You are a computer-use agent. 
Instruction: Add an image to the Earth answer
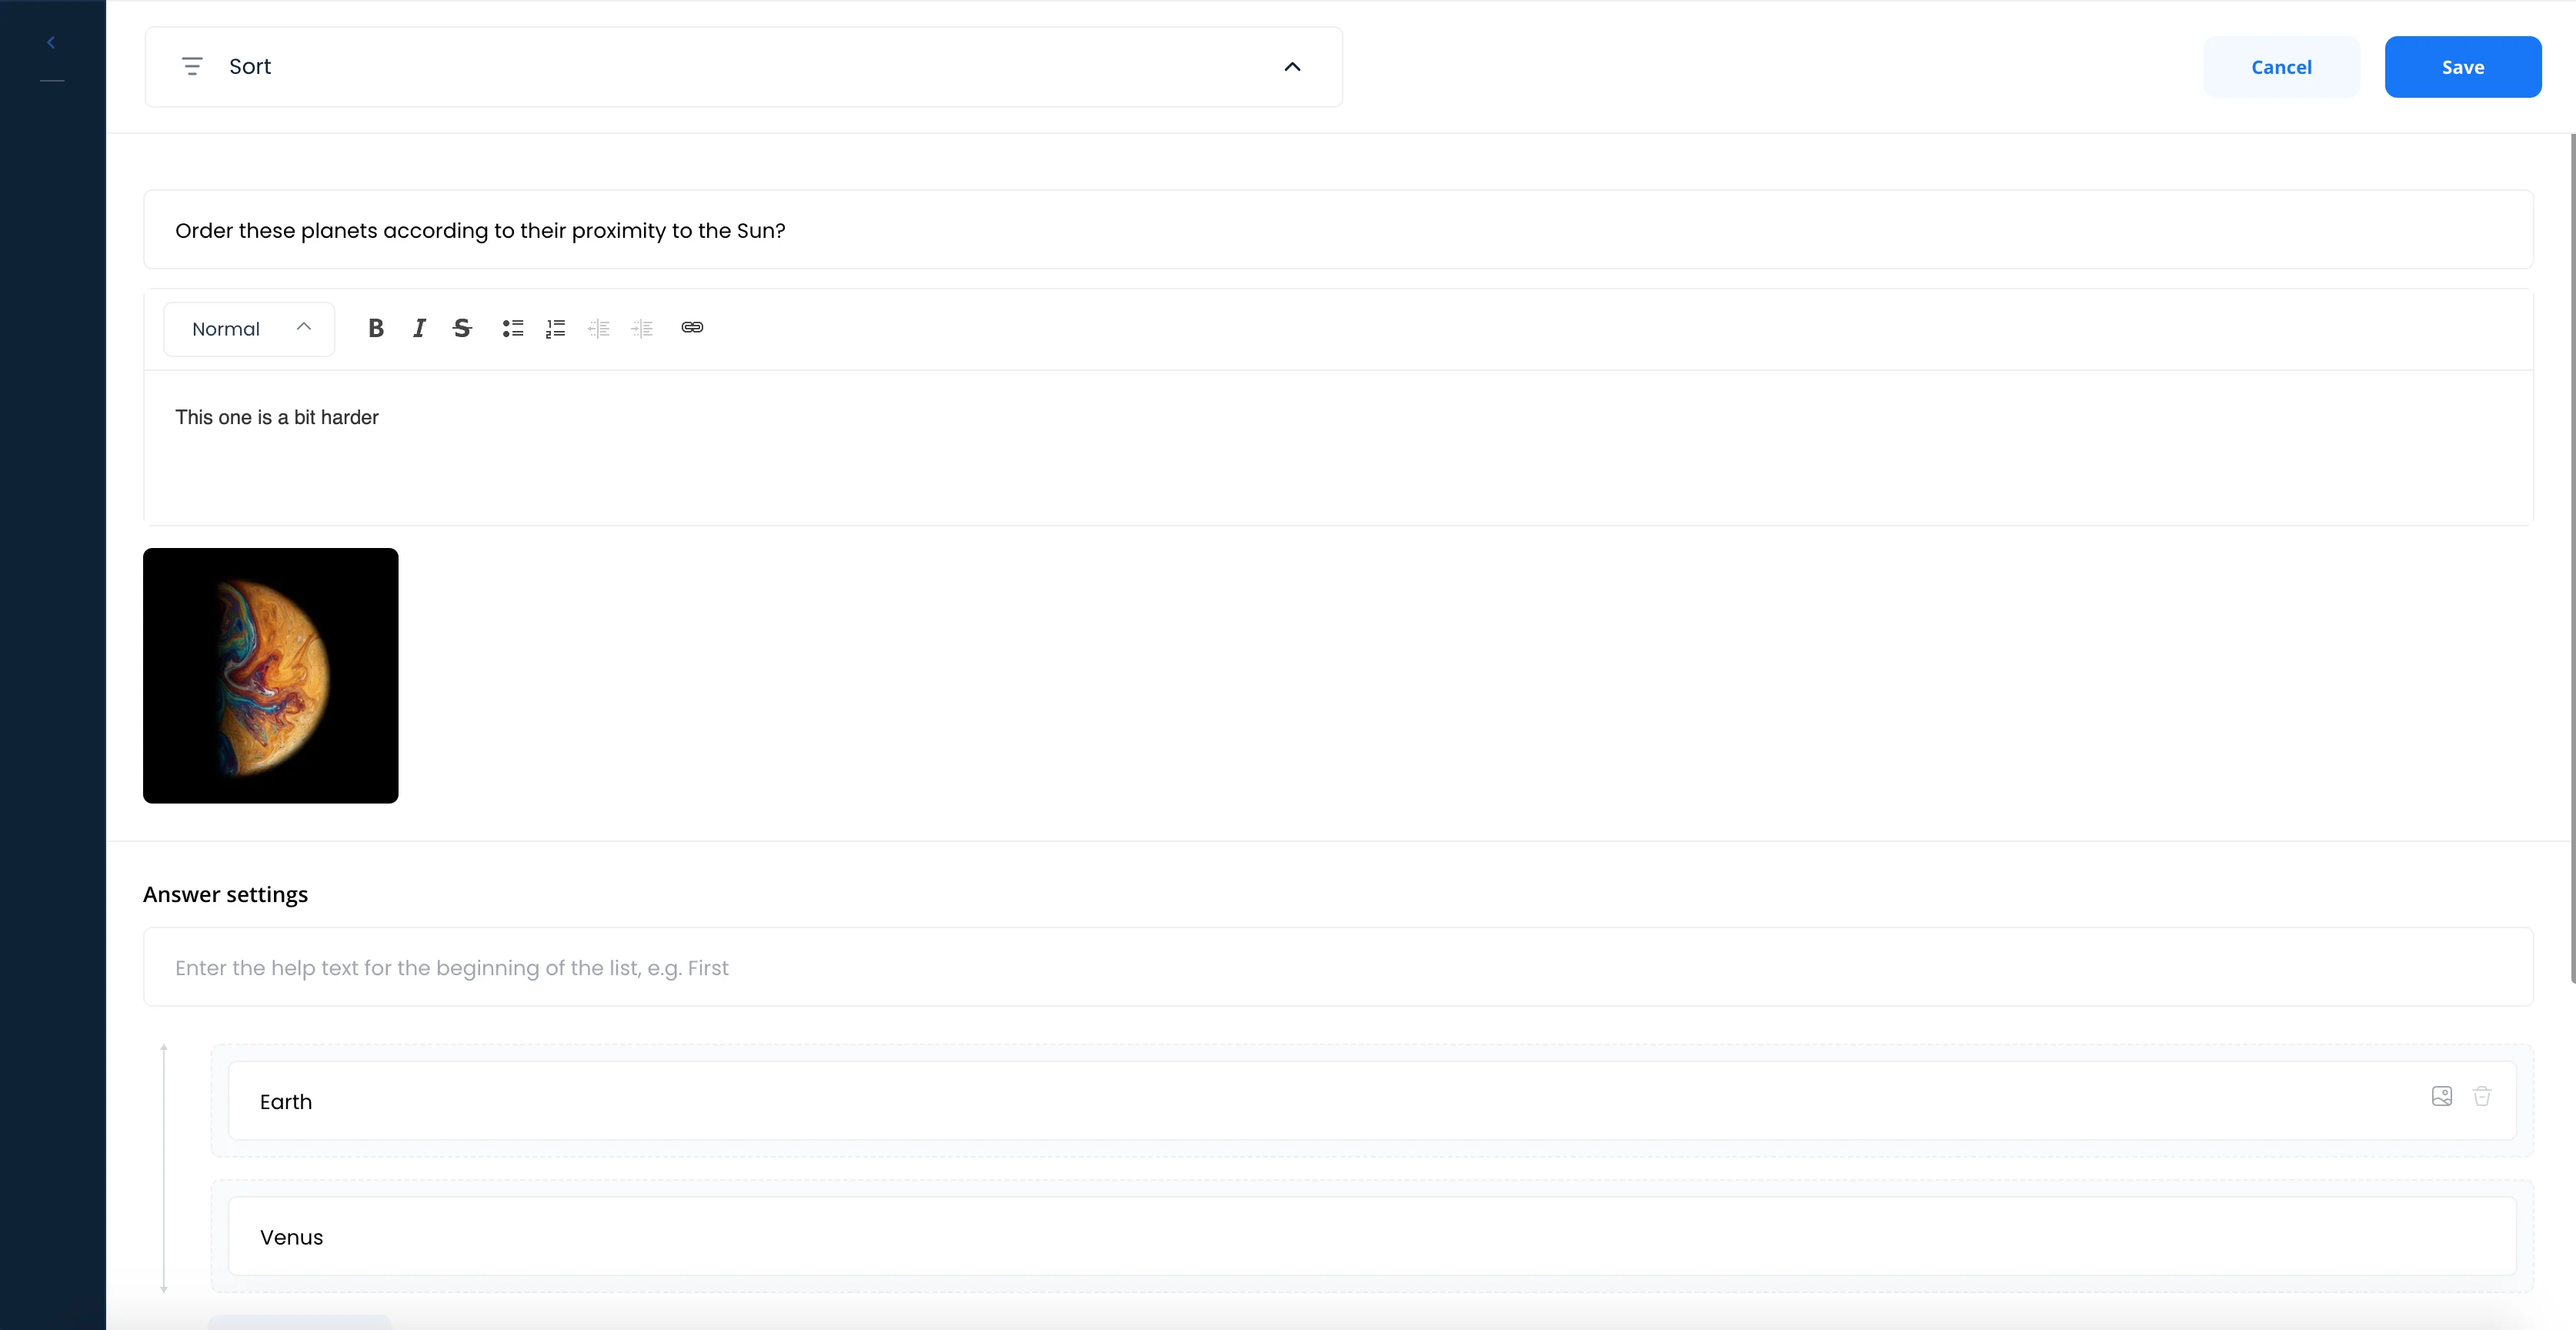pyautogui.click(x=2441, y=1096)
